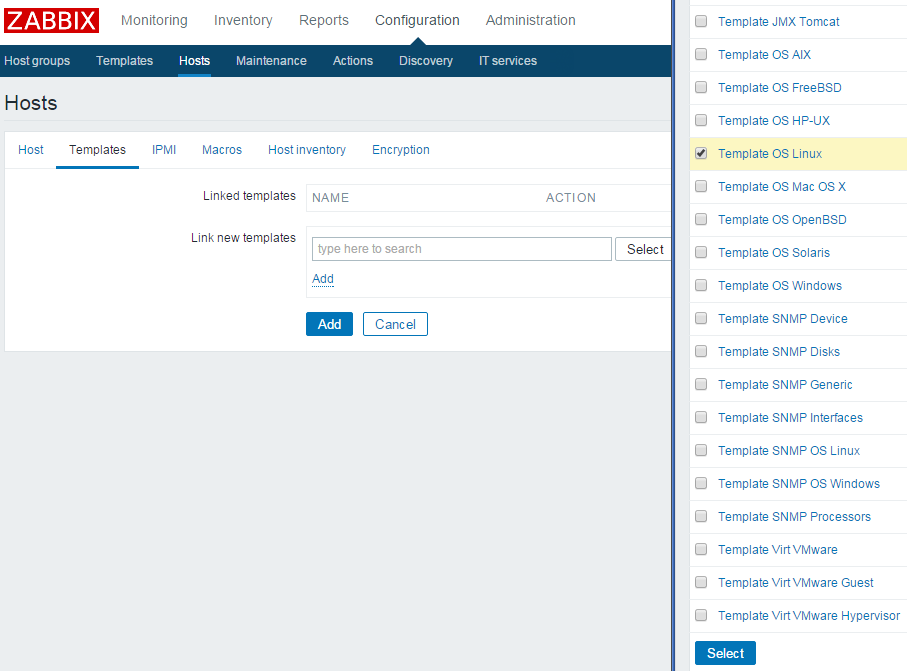The height and width of the screenshot is (671, 907).
Task: Focus the template search field
Action: click(462, 249)
